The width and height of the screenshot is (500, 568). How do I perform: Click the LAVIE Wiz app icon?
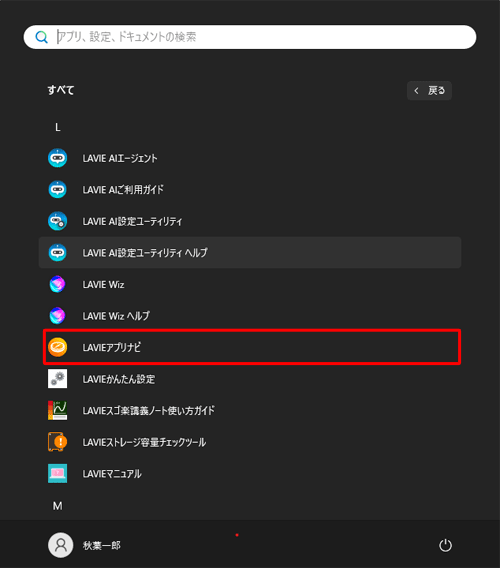click(58, 284)
